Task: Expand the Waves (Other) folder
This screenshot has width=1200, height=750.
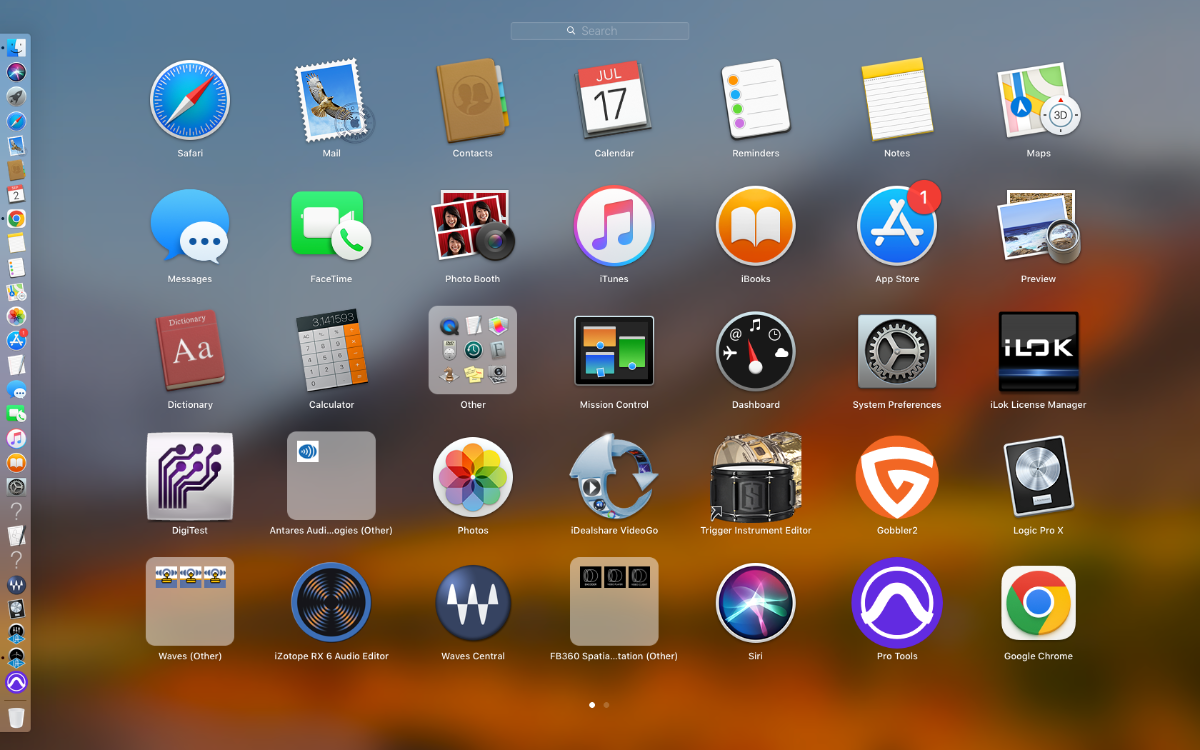Action: point(190,603)
